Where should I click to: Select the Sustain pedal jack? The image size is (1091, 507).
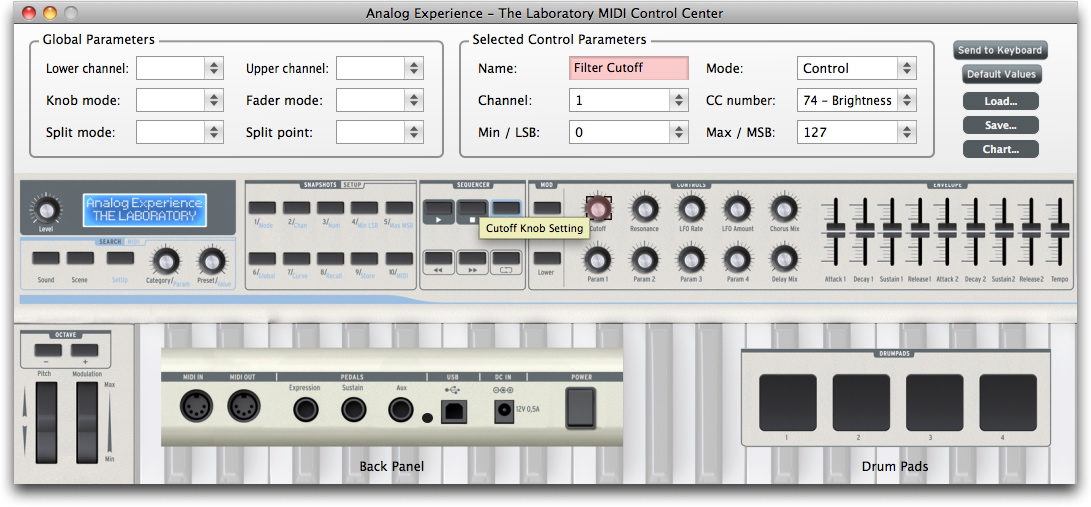pos(353,410)
